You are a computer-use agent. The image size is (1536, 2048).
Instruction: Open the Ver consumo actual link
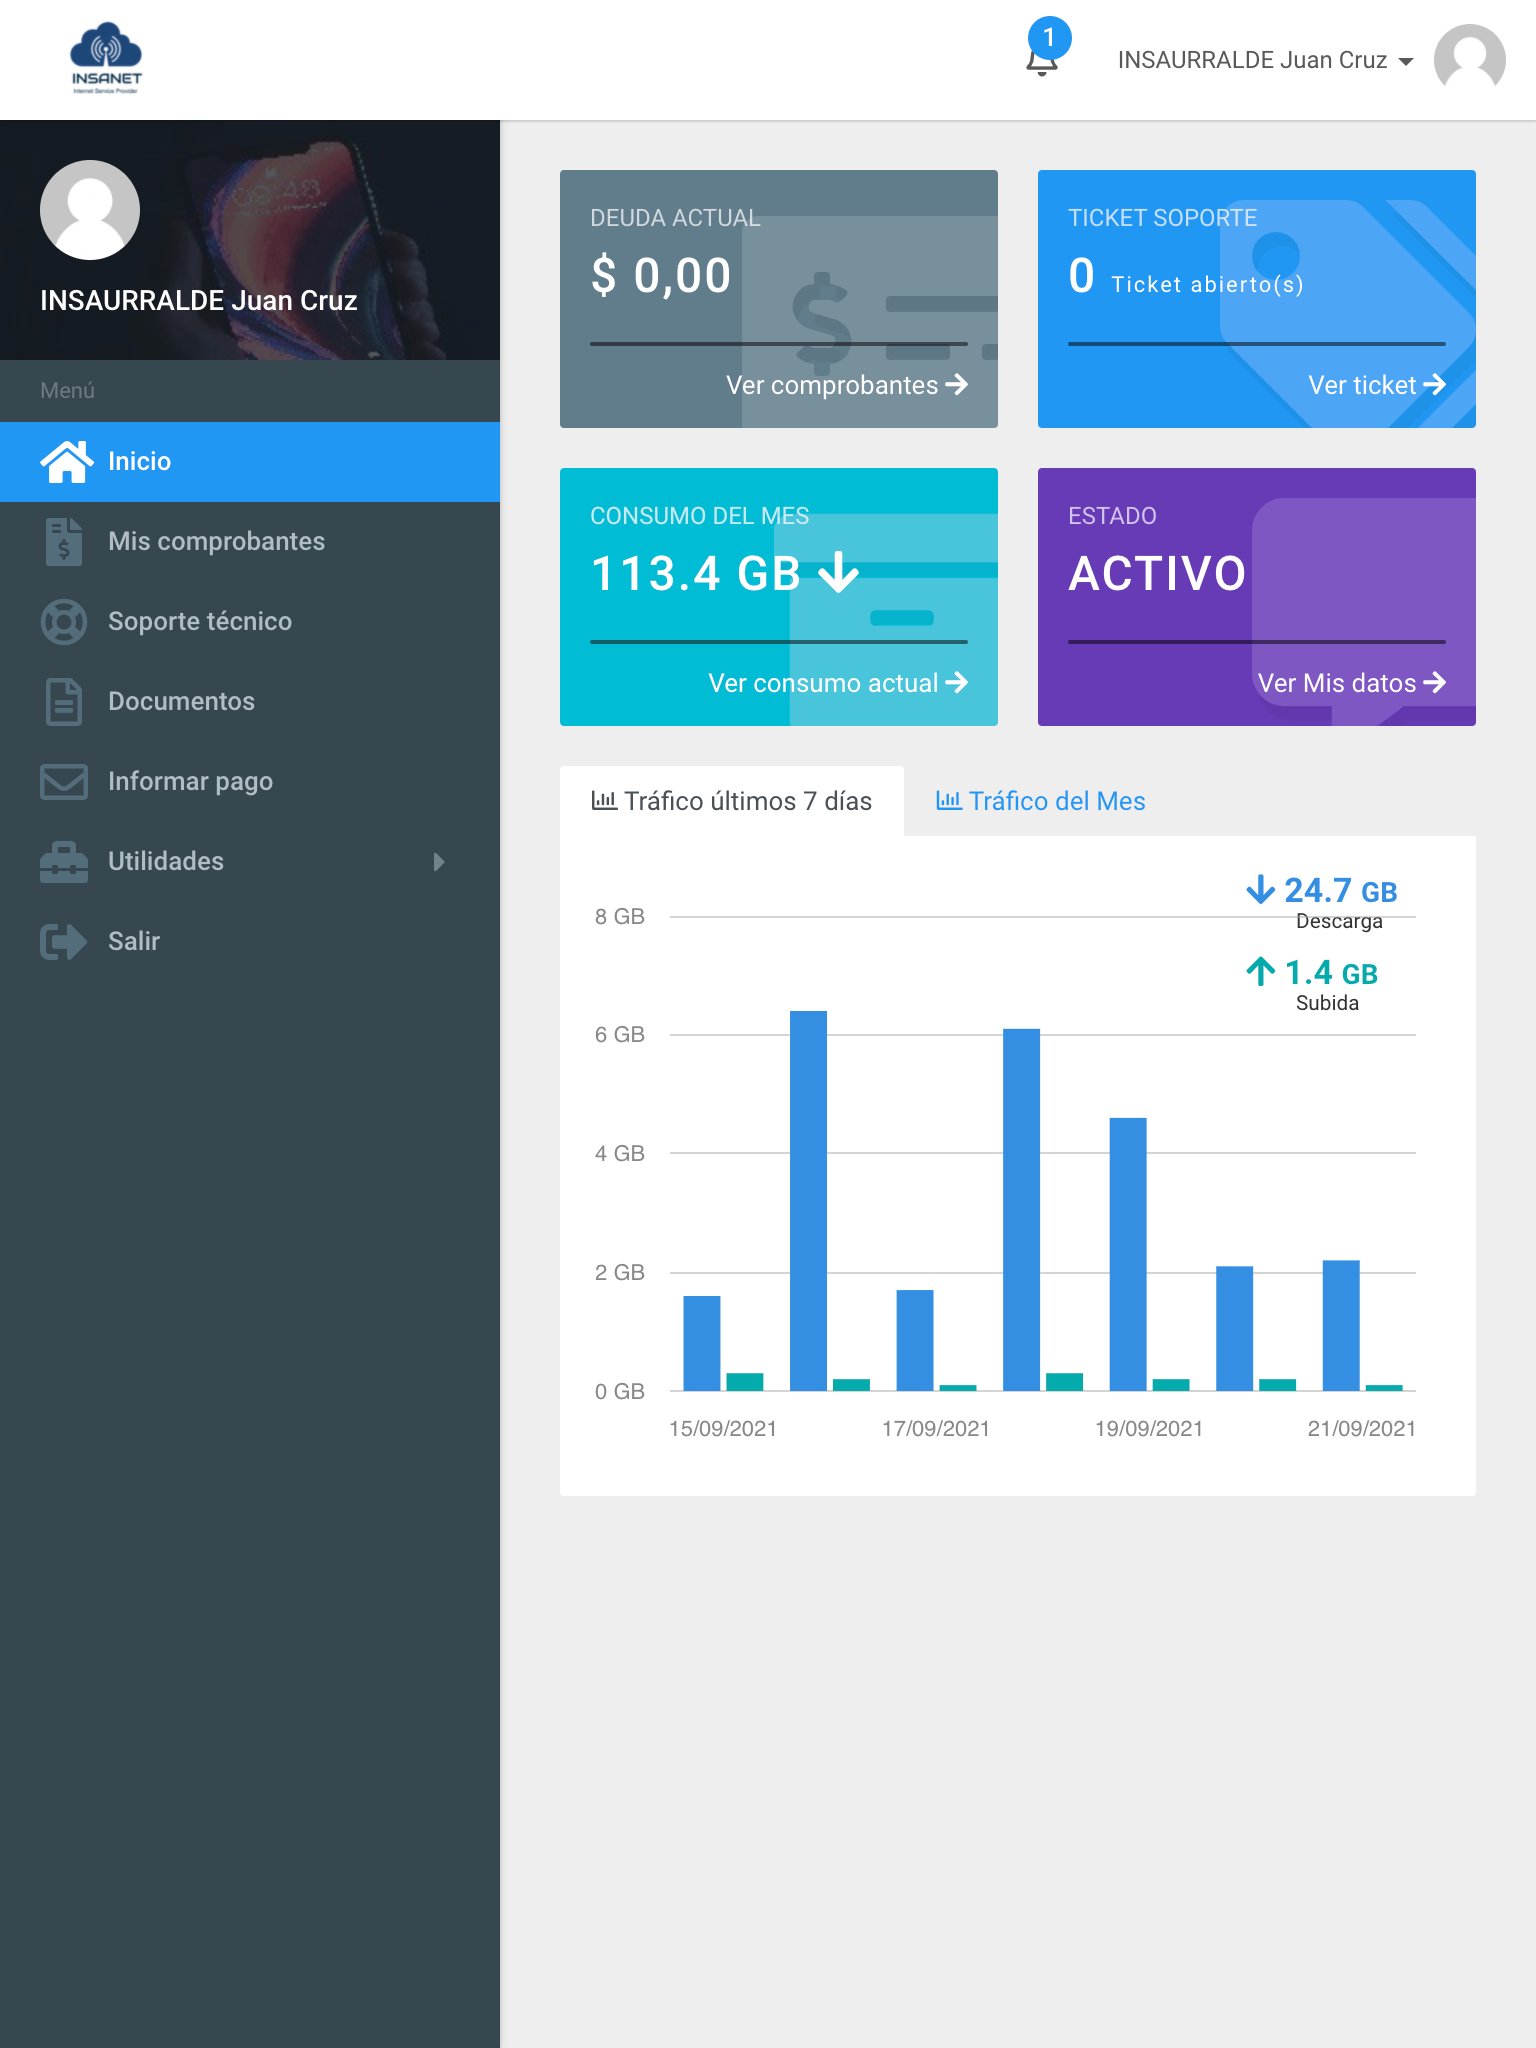point(837,683)
